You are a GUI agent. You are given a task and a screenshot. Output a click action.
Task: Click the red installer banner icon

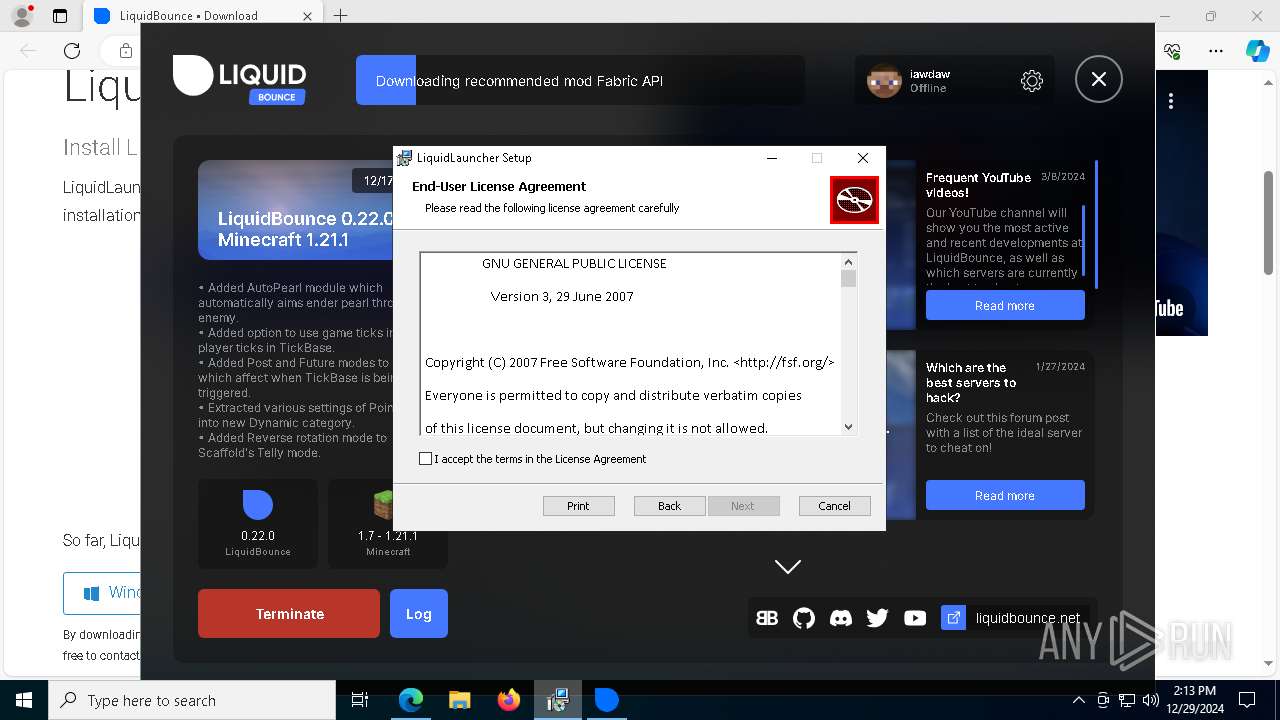854,200
